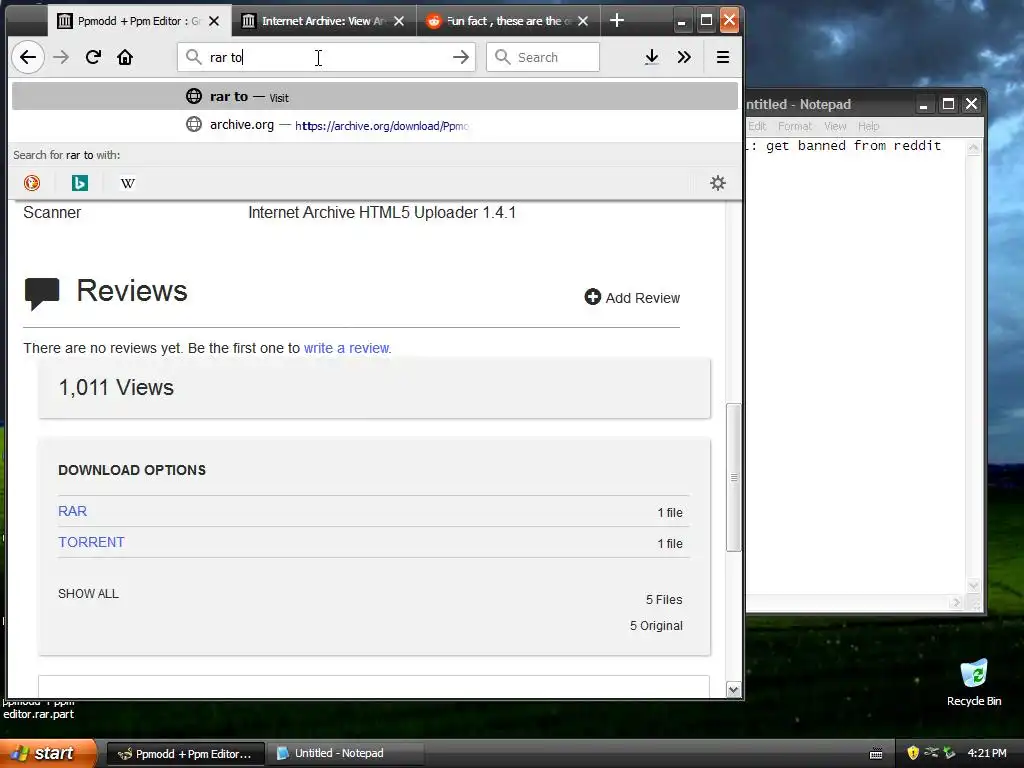Click the Reviews speech bubble icon
The width and height of the screenshot is (1024, 768).
(42, 293)
